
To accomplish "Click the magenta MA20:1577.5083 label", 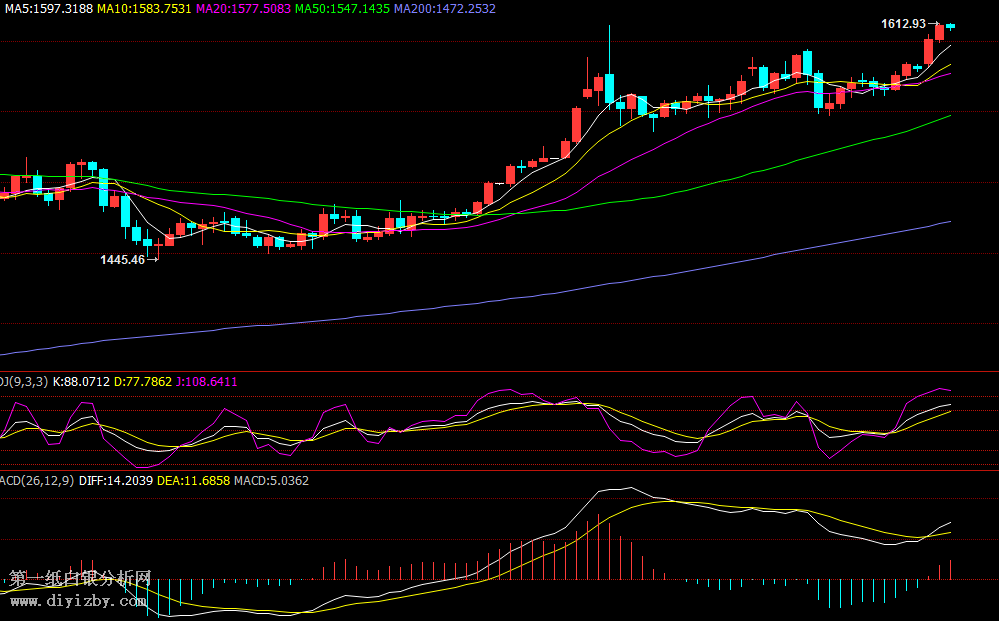I will (x=243, y=8).
